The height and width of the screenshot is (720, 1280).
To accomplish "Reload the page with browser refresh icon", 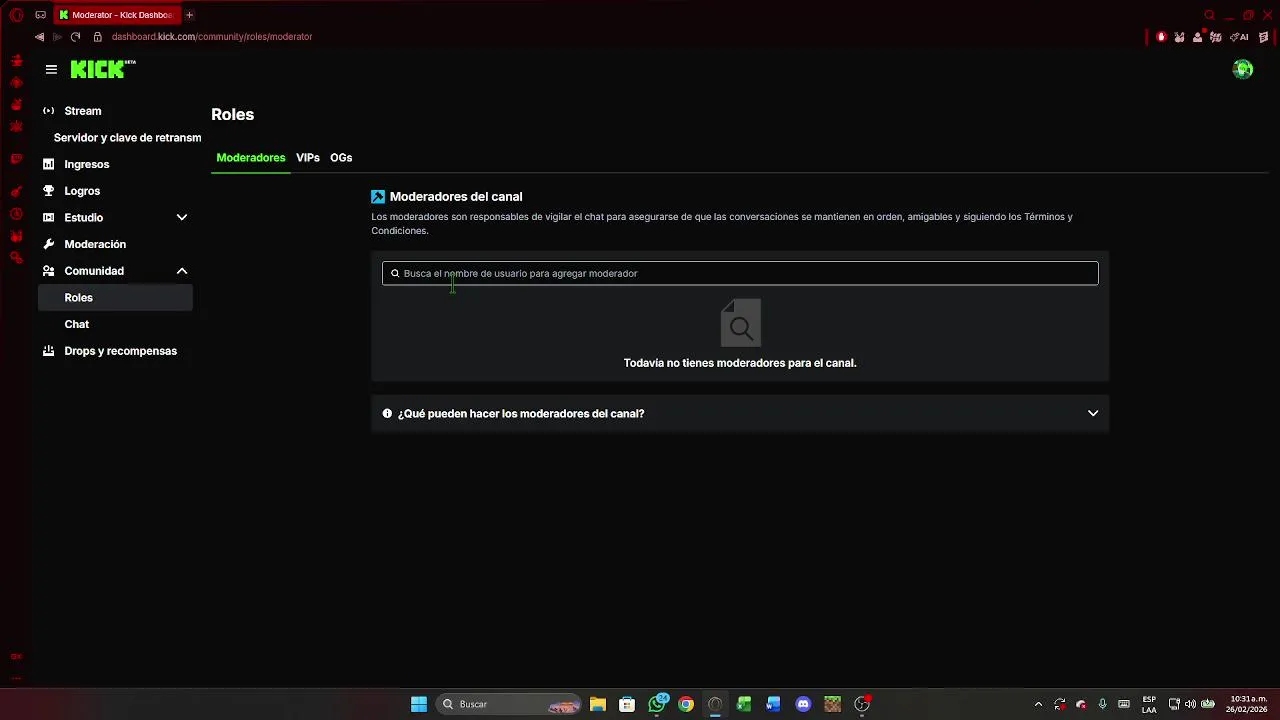I will tap(75, 37).
